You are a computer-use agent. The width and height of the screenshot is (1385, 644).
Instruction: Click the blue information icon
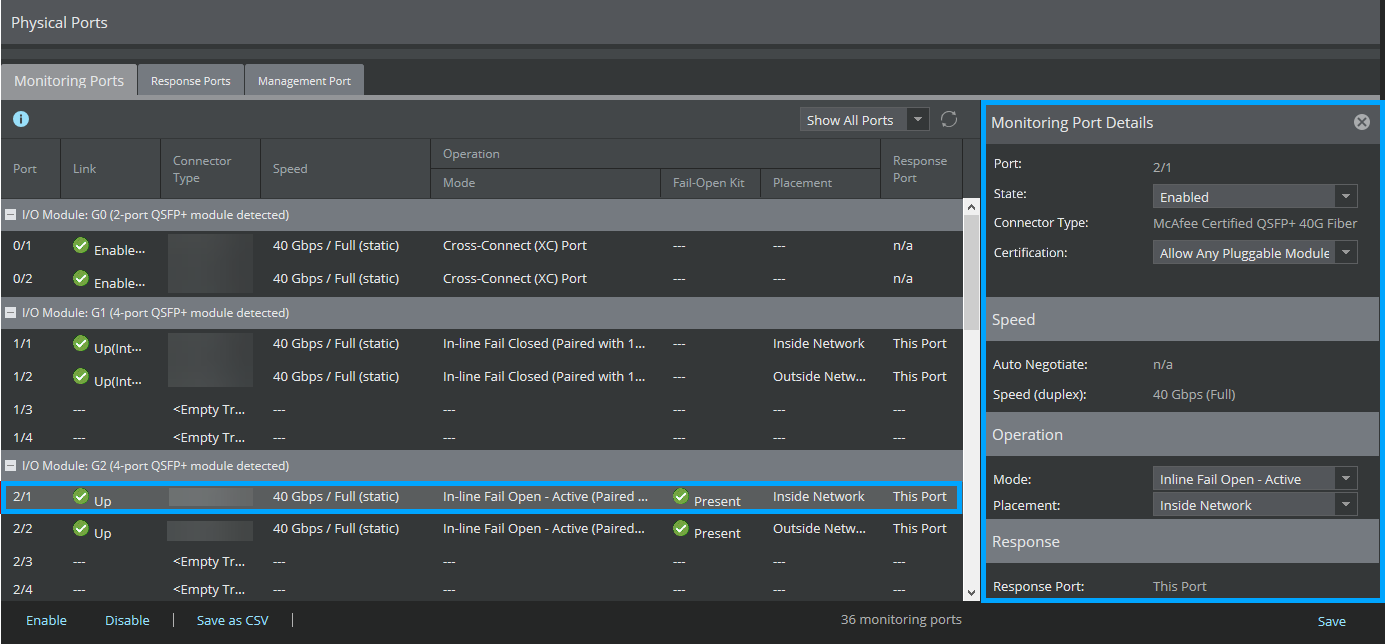pyautogui.click(x=21, y=119)
